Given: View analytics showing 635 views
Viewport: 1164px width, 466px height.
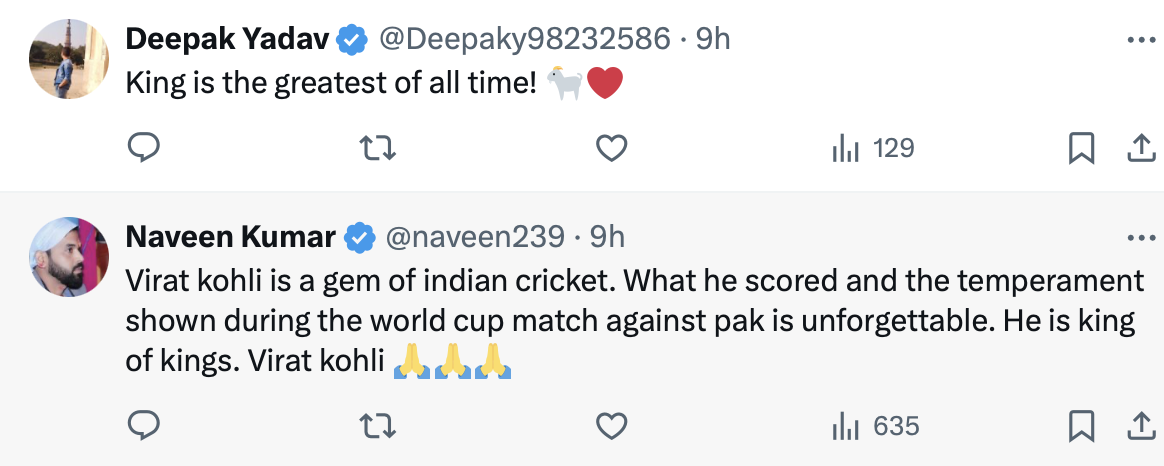Looking at the screenshot, I should [875, 427].
